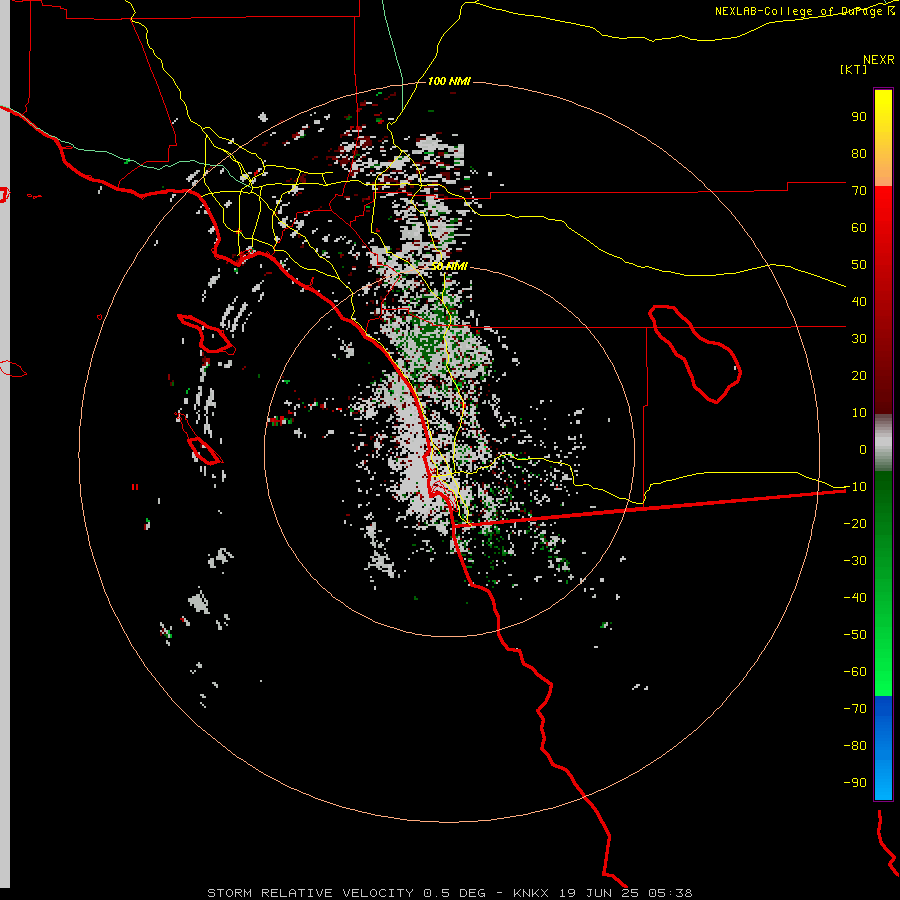This screenshot has height=900, width=900.
Task: Click the -90 knot value on color scale
Action: tap(855, 782)
